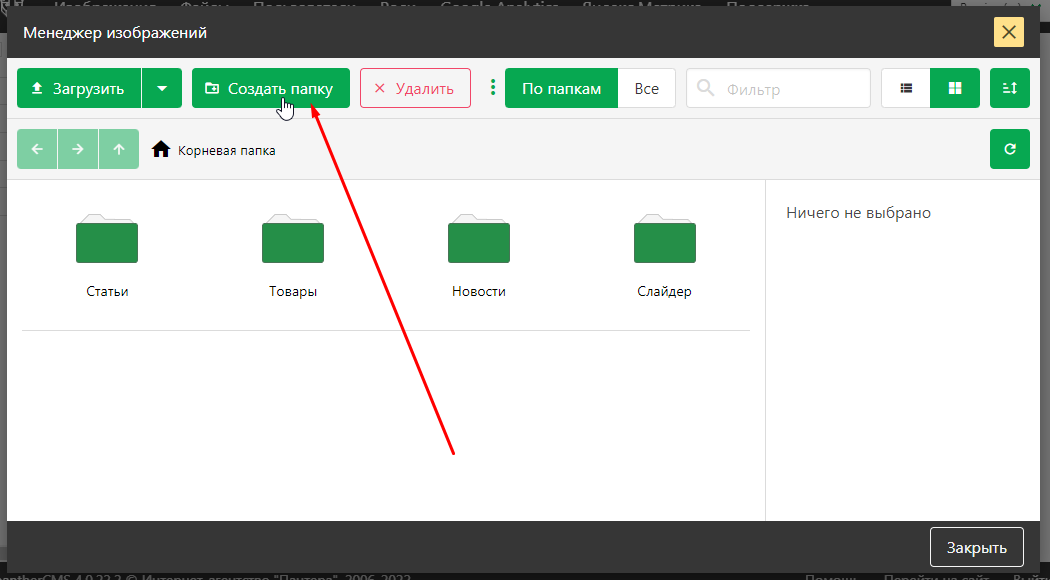Click the Закрыть button
This screenshot has height=580, width=1050.
tap(976, 548)
